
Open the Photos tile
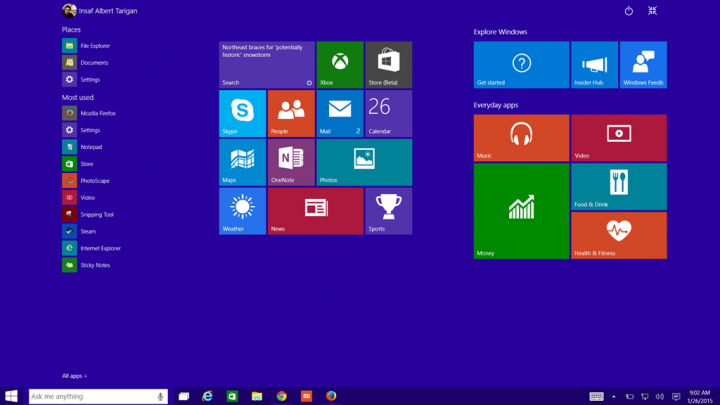[364, 163]
